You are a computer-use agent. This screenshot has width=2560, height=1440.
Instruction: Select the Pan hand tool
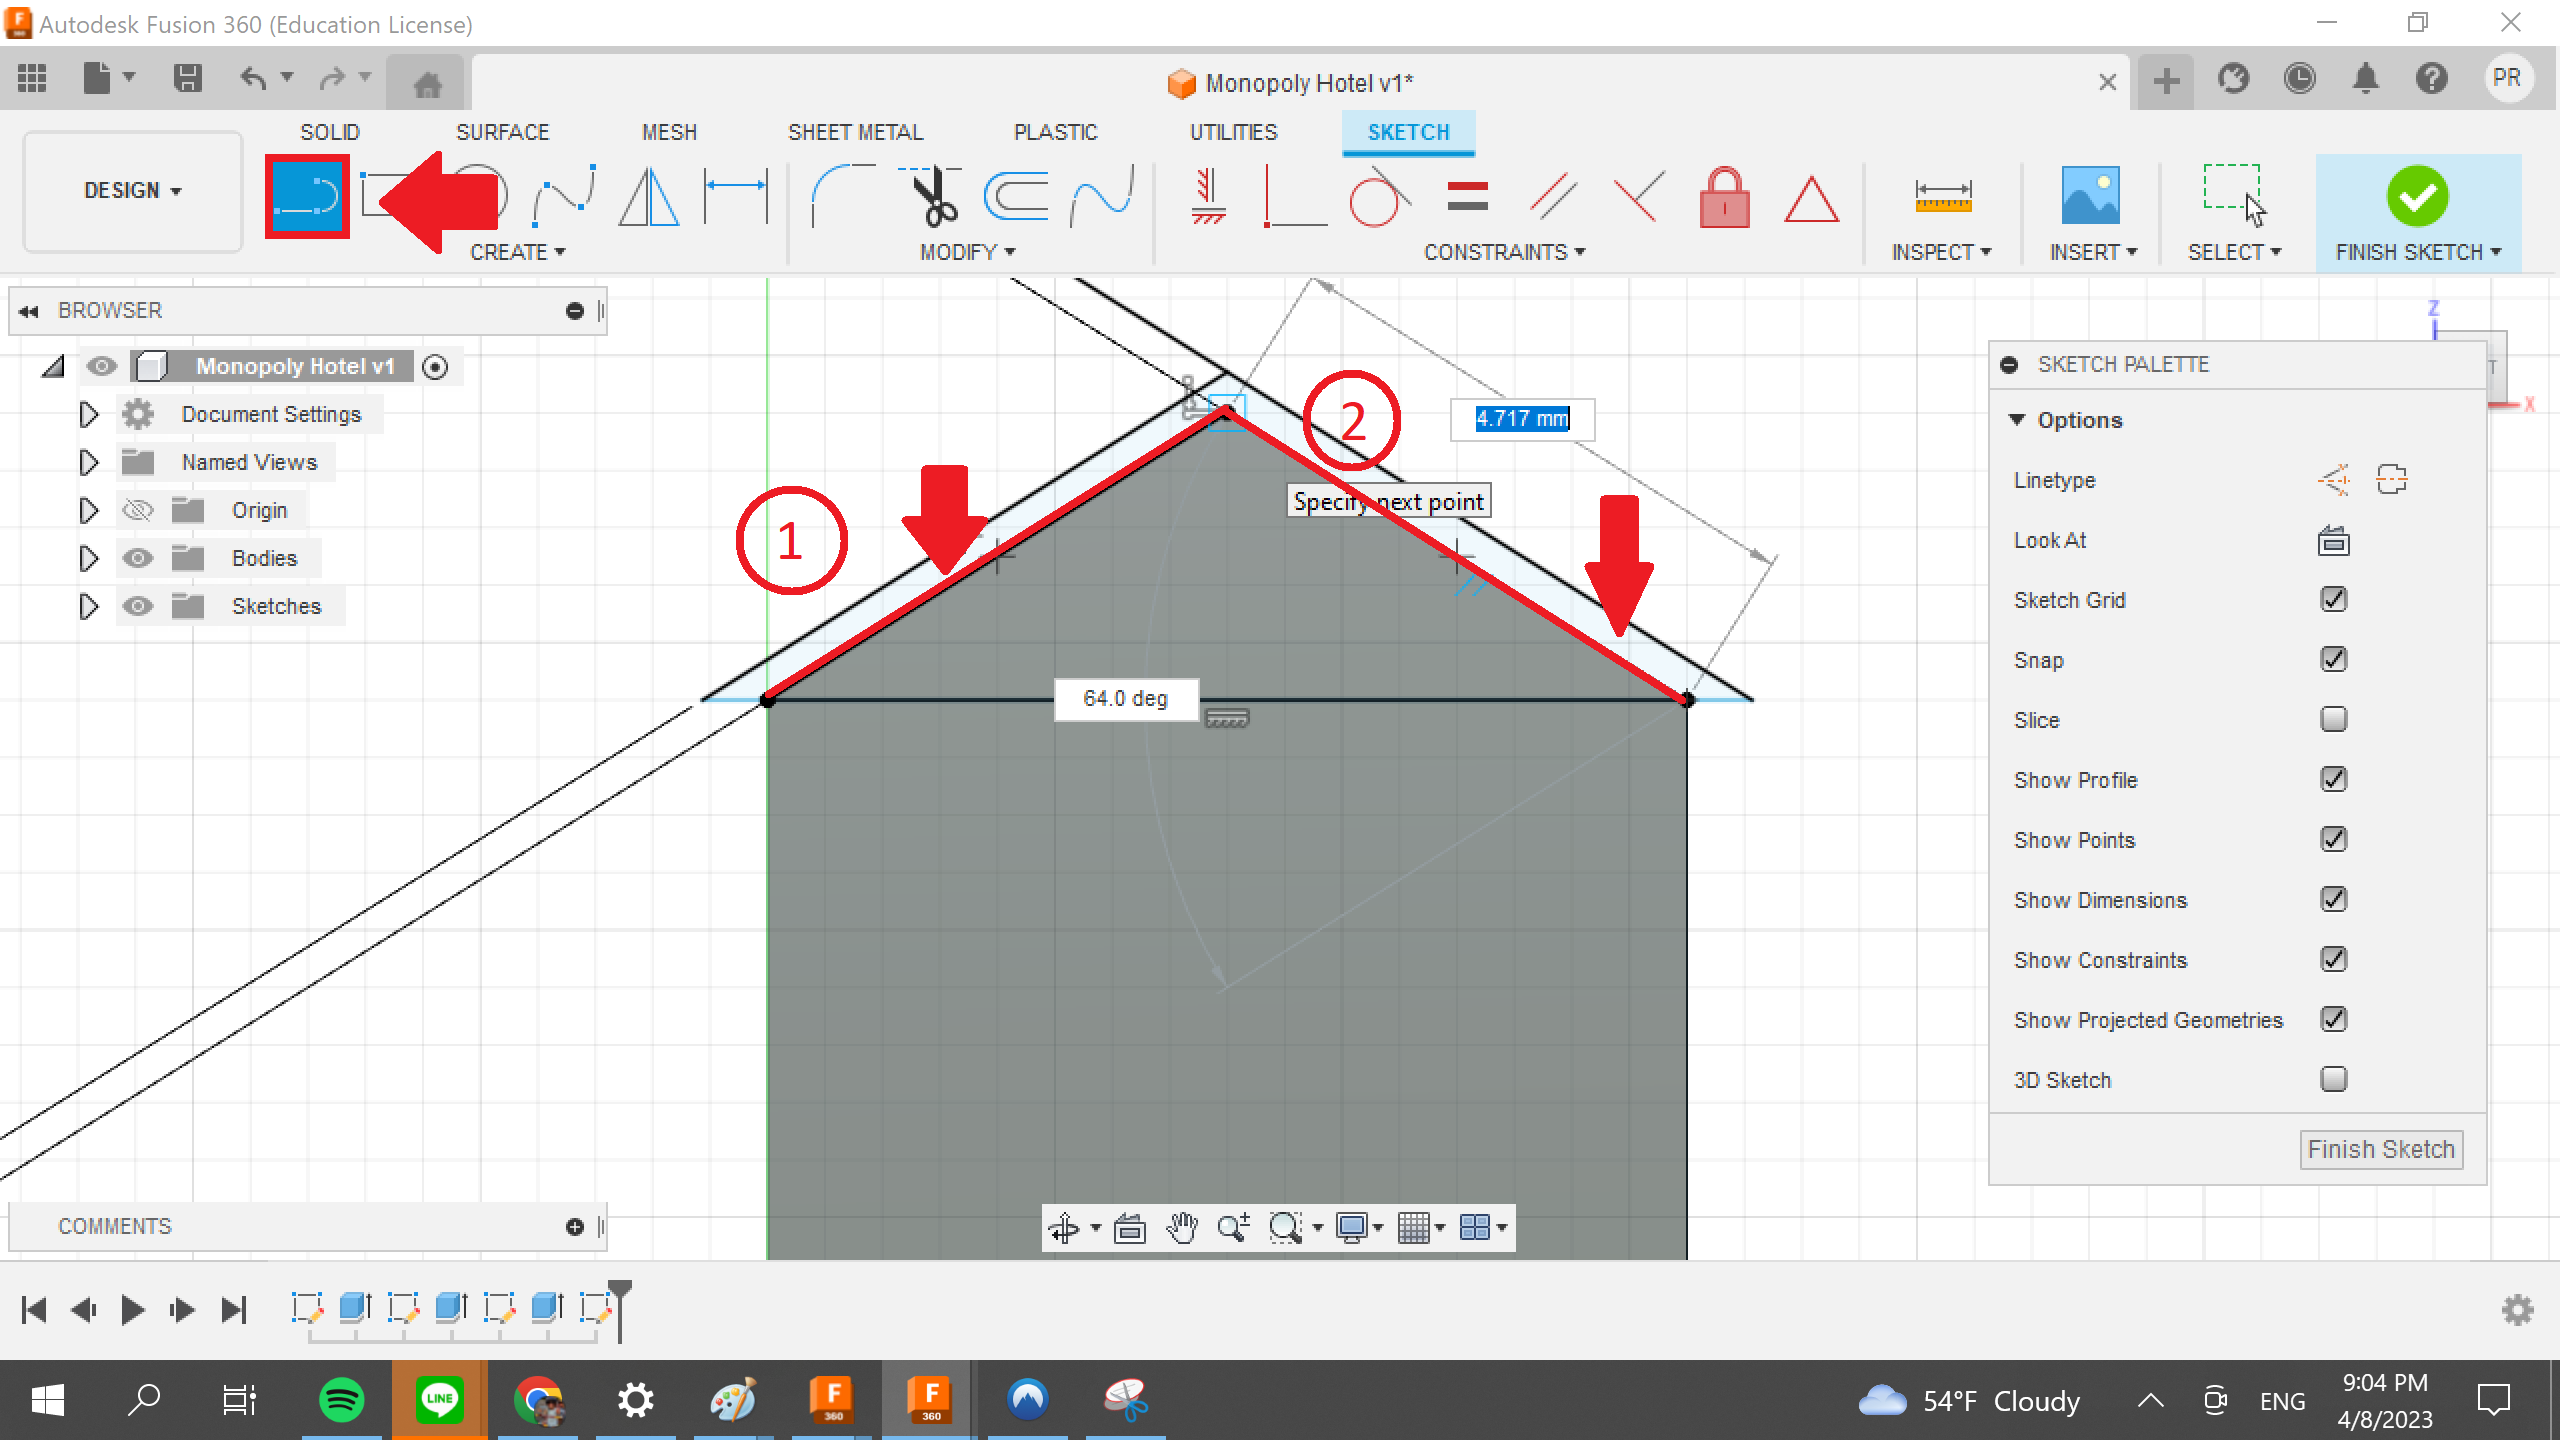[1183, 1227]
